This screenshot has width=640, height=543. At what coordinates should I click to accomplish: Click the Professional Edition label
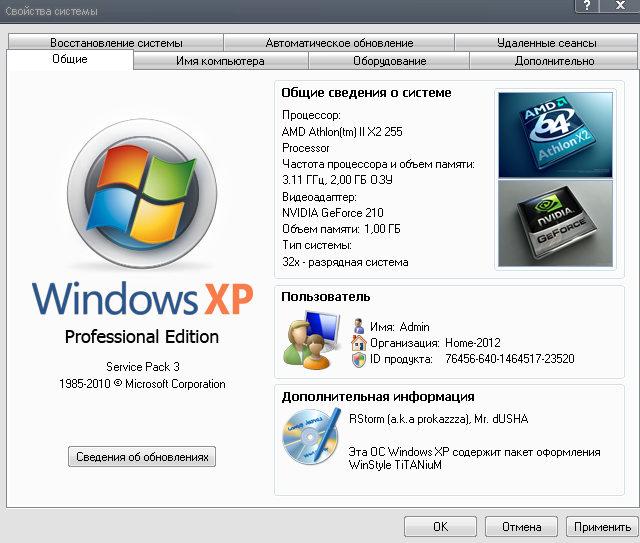point(142,337)
